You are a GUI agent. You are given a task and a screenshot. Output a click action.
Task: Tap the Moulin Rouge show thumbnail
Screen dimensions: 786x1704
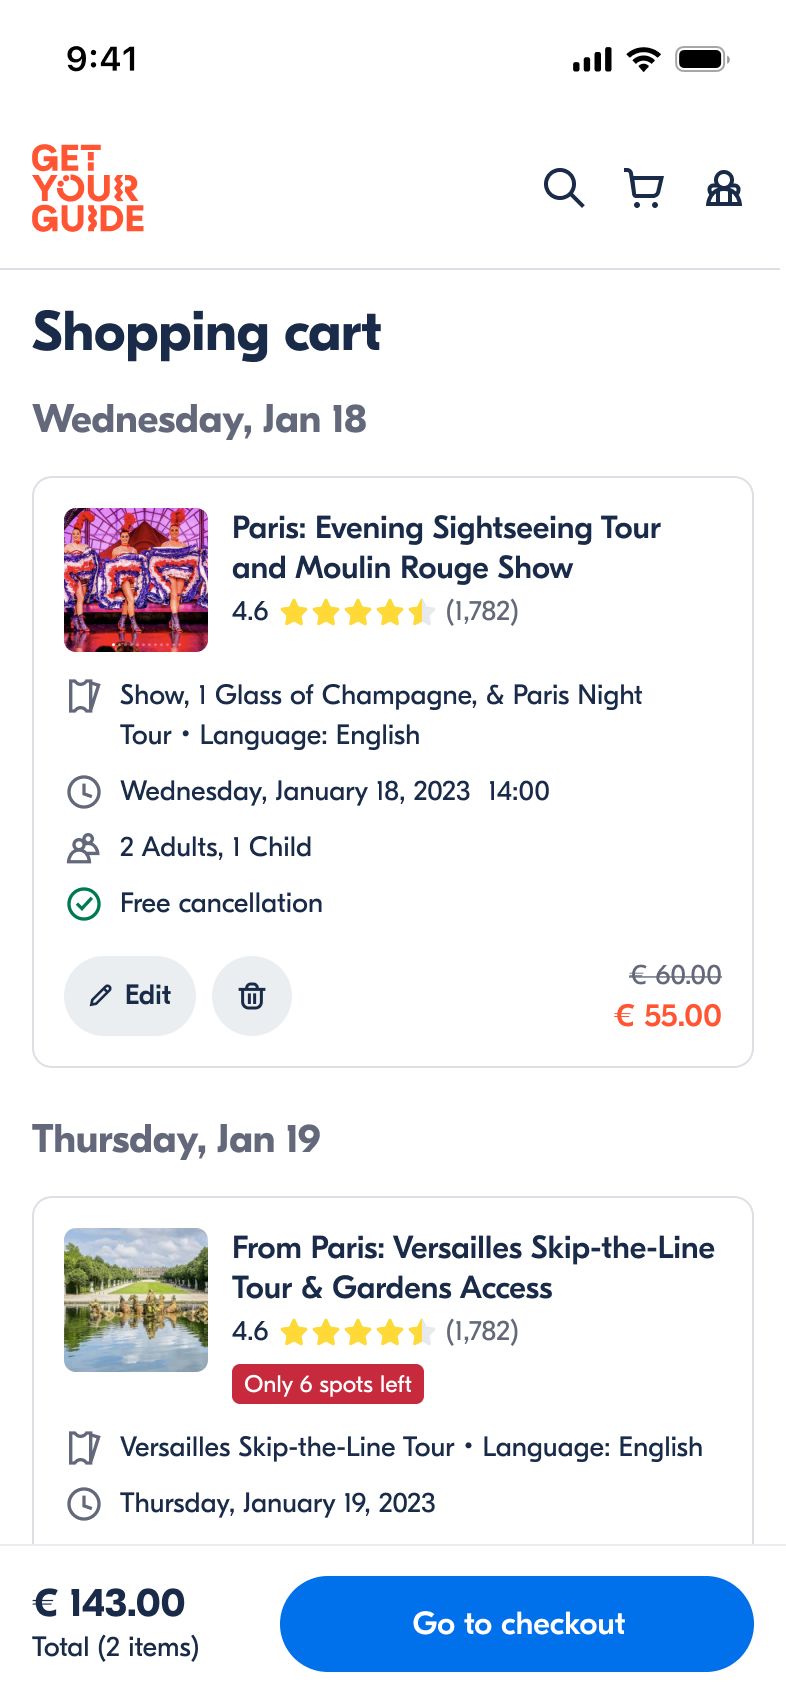click(136, 580)
